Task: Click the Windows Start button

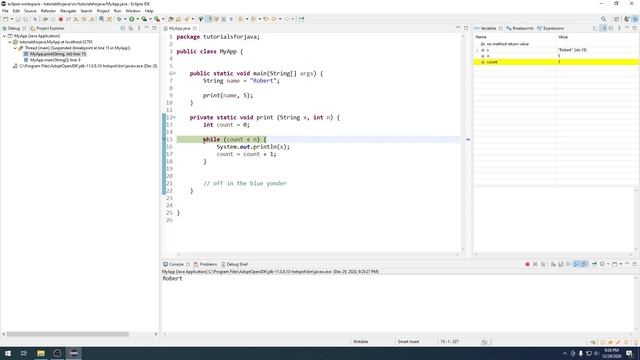Action: tap(8, 353)
